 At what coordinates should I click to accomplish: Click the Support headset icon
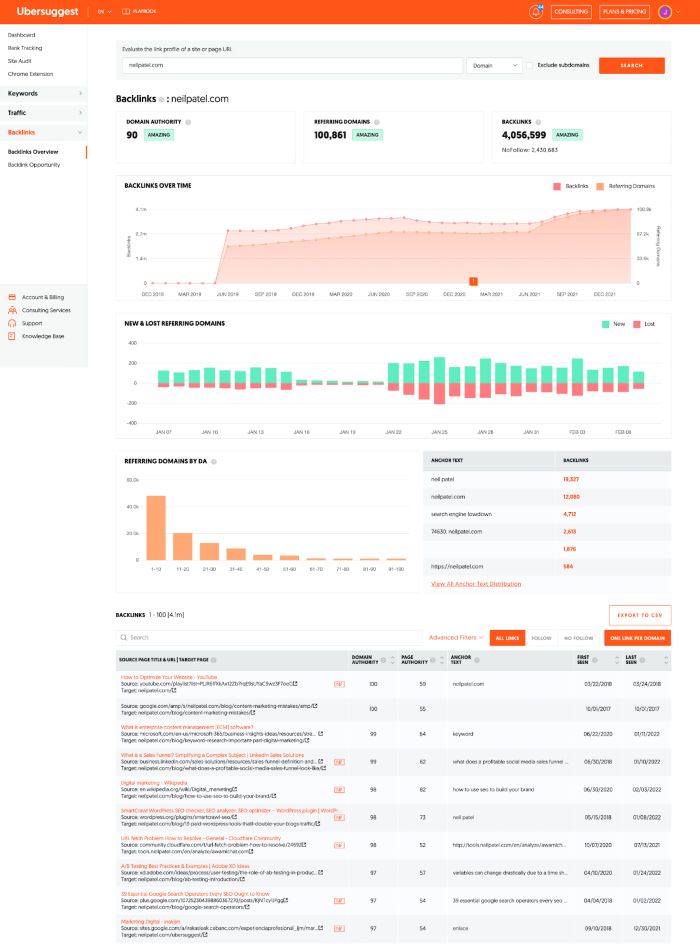pos(12,323)
